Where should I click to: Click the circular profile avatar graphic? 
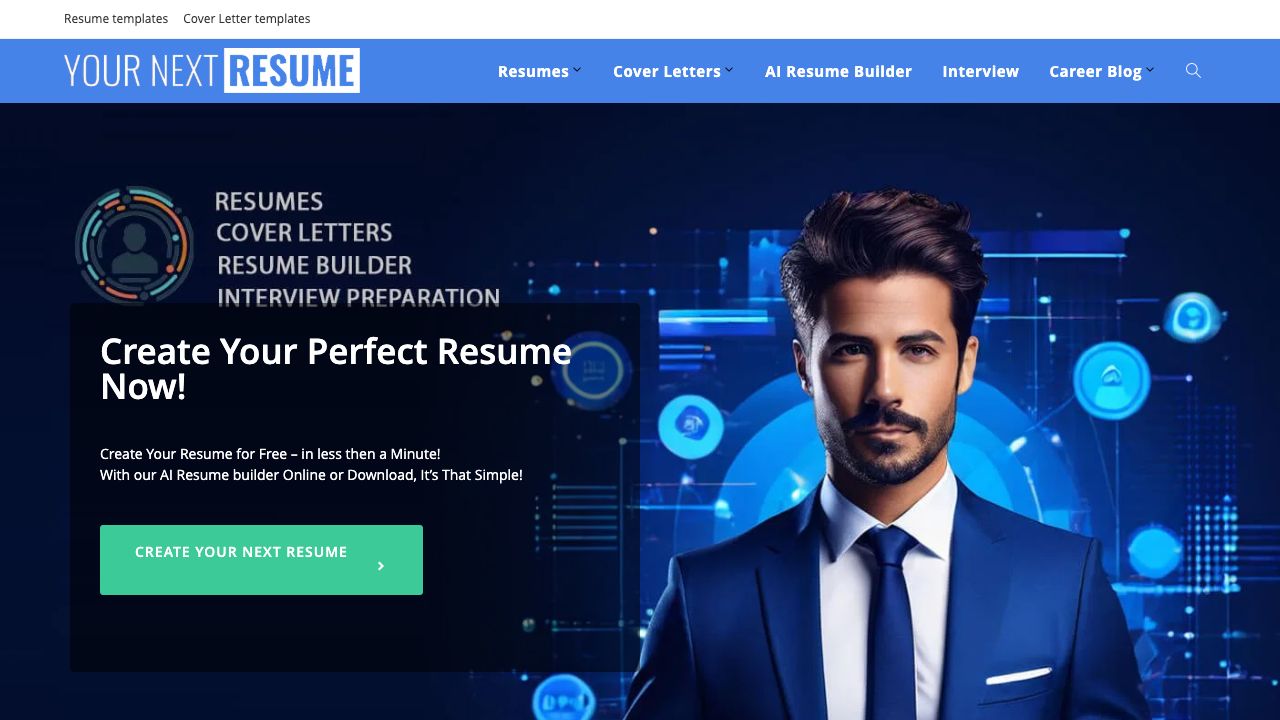(134, 245)
